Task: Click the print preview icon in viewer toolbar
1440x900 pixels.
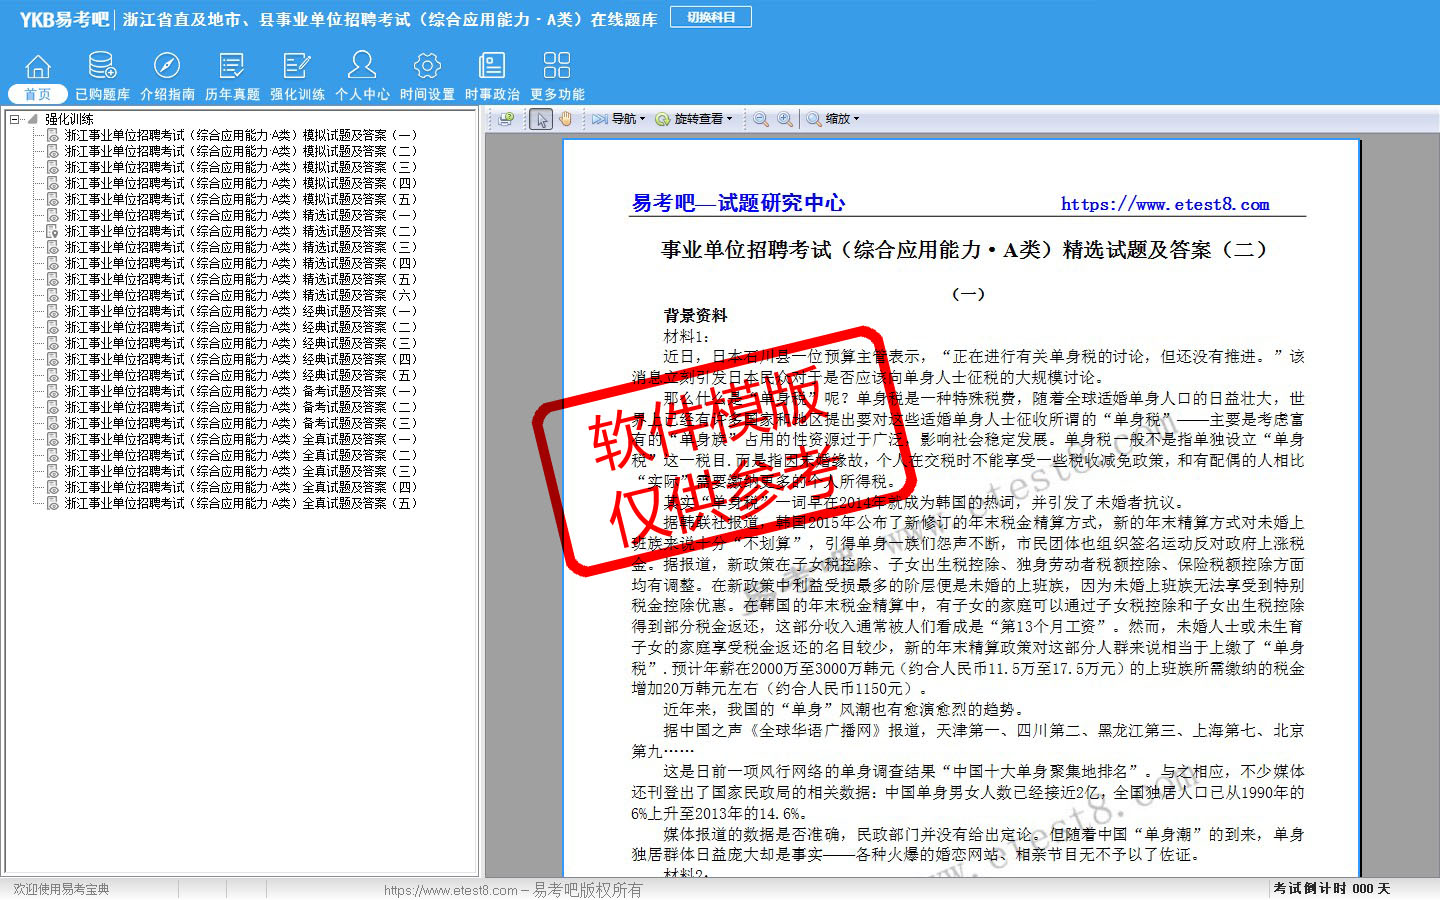Action: [x=506, y=119]
